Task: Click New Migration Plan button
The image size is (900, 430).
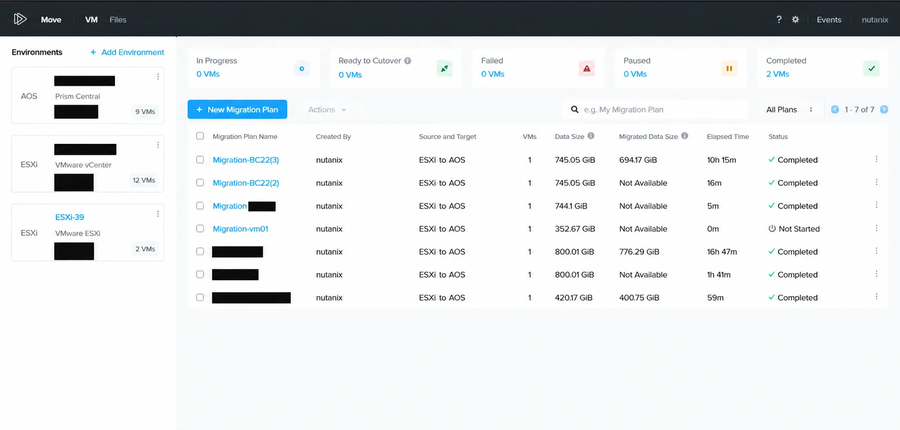Action: 237,109
